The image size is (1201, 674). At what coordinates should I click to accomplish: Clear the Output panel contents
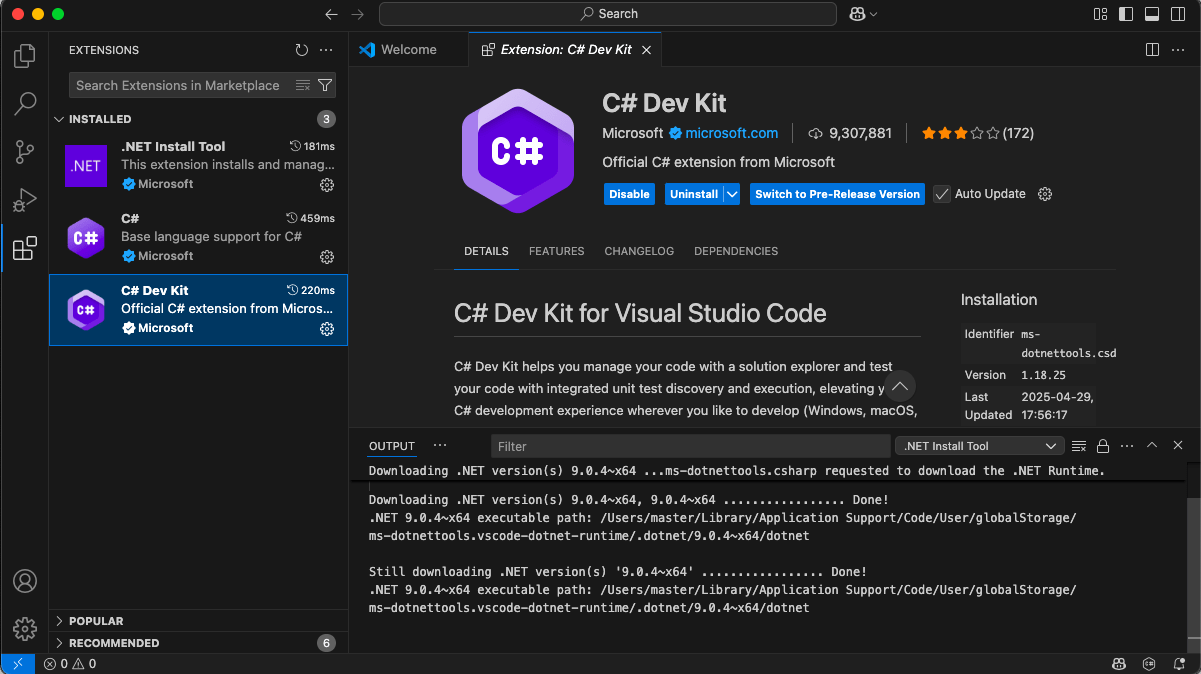click(1079, 445)
